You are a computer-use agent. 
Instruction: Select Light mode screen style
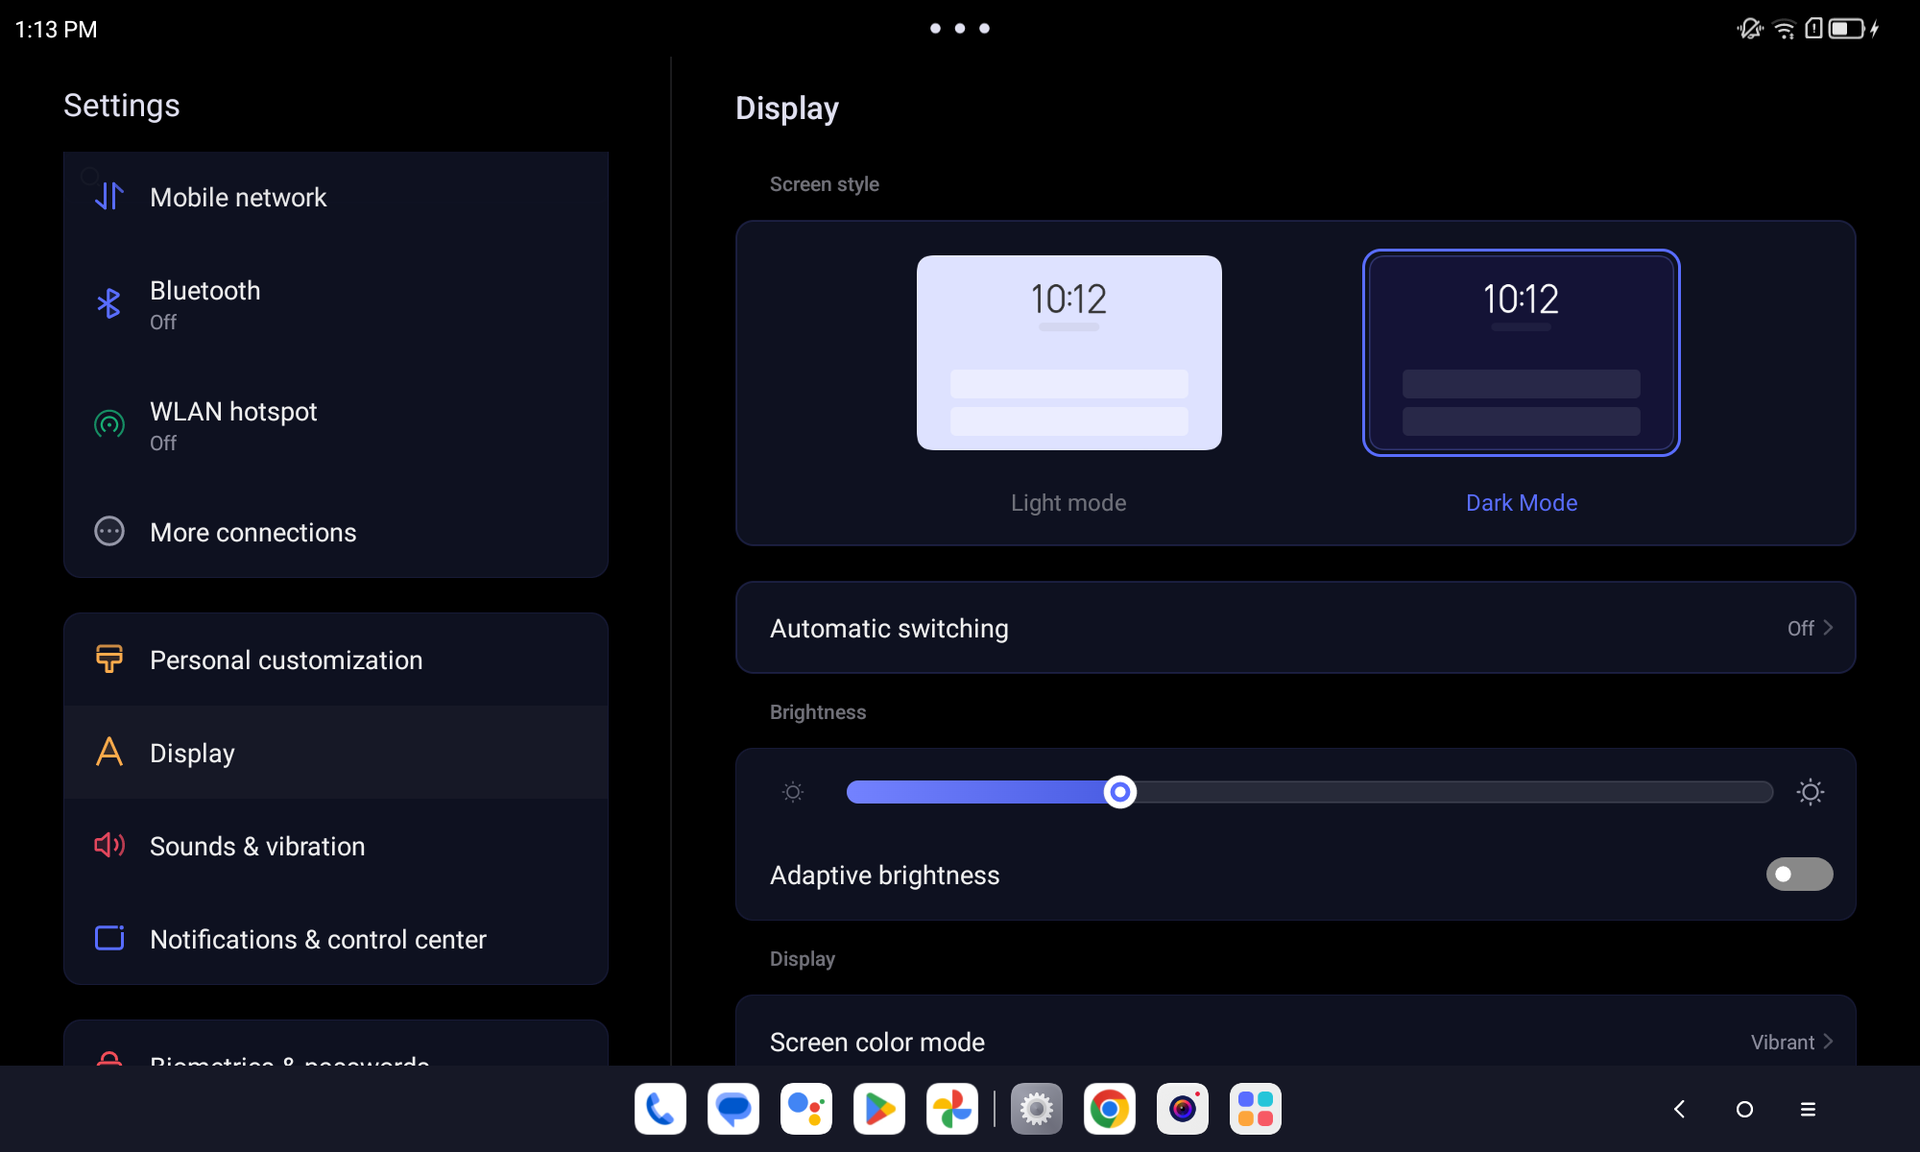[1068, 353]
